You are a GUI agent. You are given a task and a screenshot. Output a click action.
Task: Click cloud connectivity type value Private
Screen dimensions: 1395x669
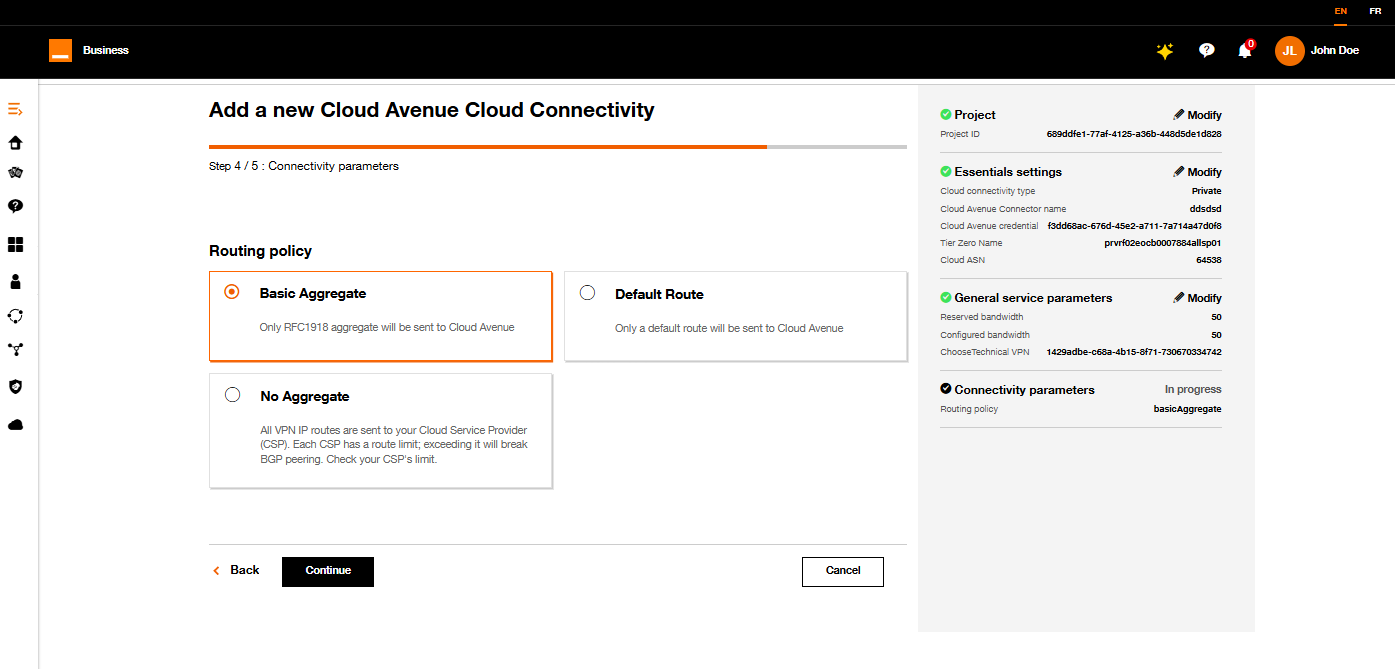pos(1206,191)
